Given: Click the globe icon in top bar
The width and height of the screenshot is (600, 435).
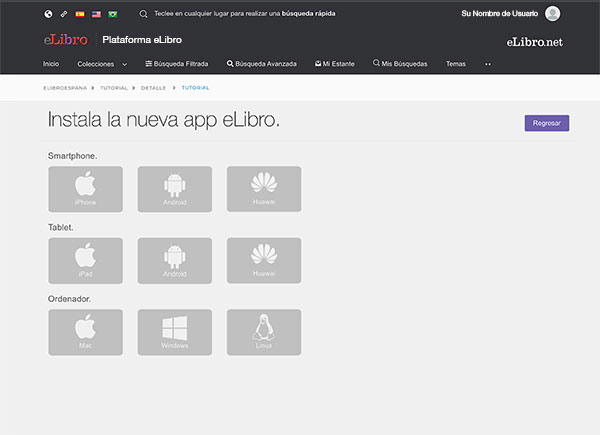Looking at the screenshot, I should (48, 14).
